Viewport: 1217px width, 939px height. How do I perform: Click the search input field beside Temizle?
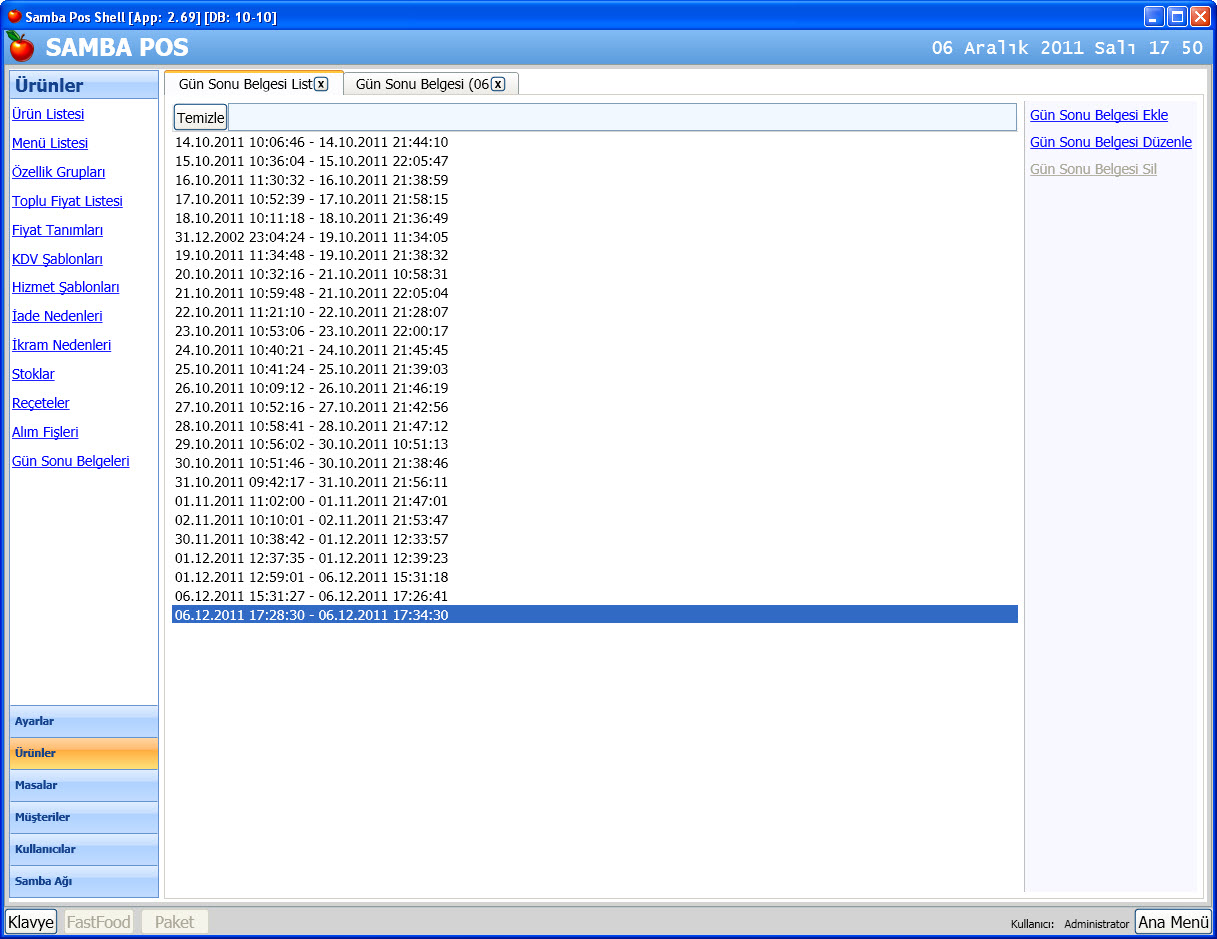click(621, 118)
